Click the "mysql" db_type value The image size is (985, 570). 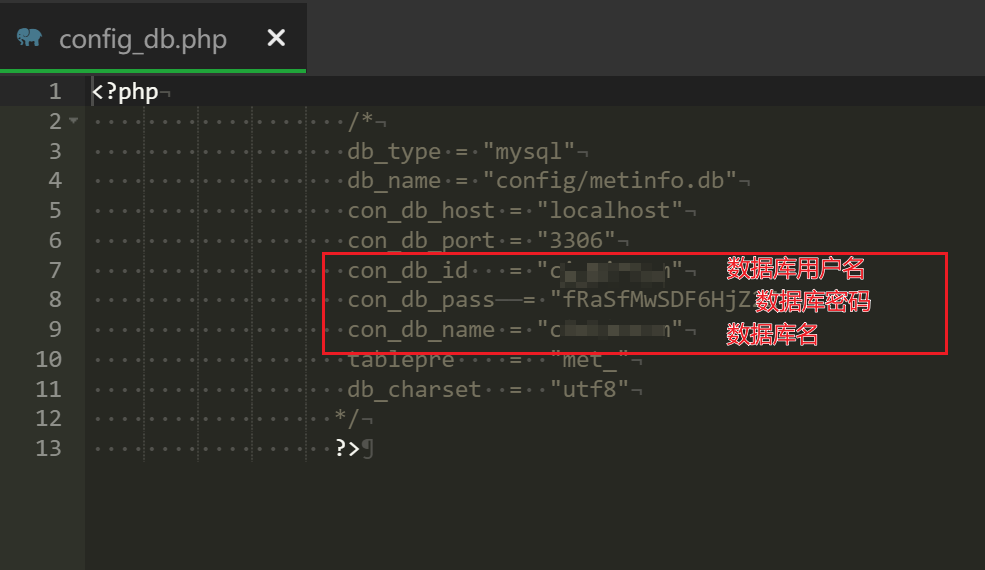point(529,152)
